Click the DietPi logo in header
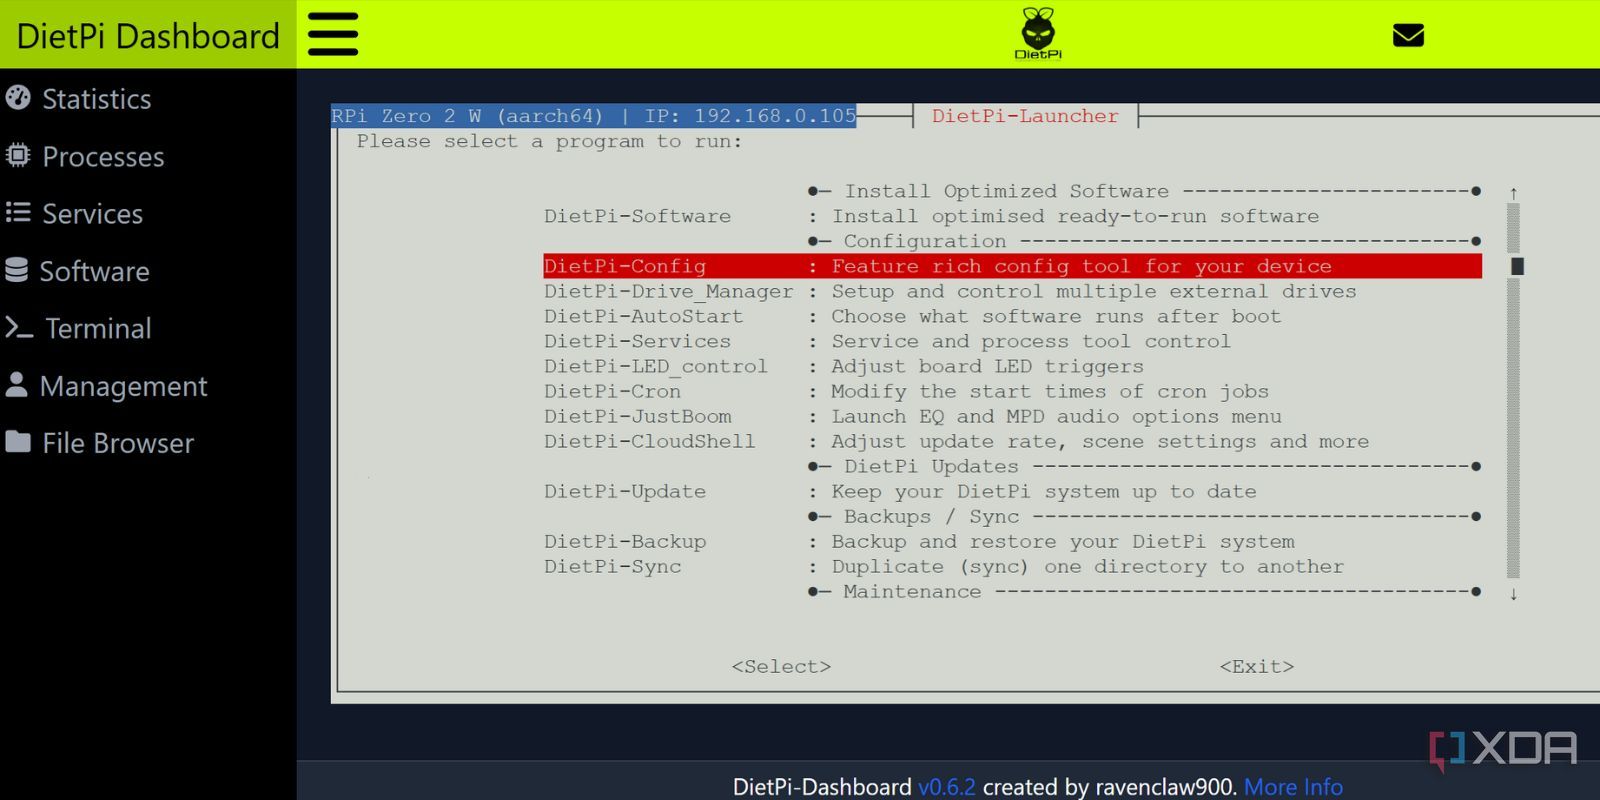Viewport: 1600px width, 800px height. pos(1038,34)
